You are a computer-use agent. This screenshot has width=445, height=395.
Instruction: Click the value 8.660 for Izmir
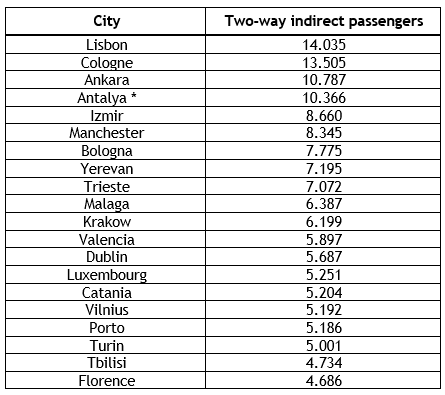coord(324,116)
